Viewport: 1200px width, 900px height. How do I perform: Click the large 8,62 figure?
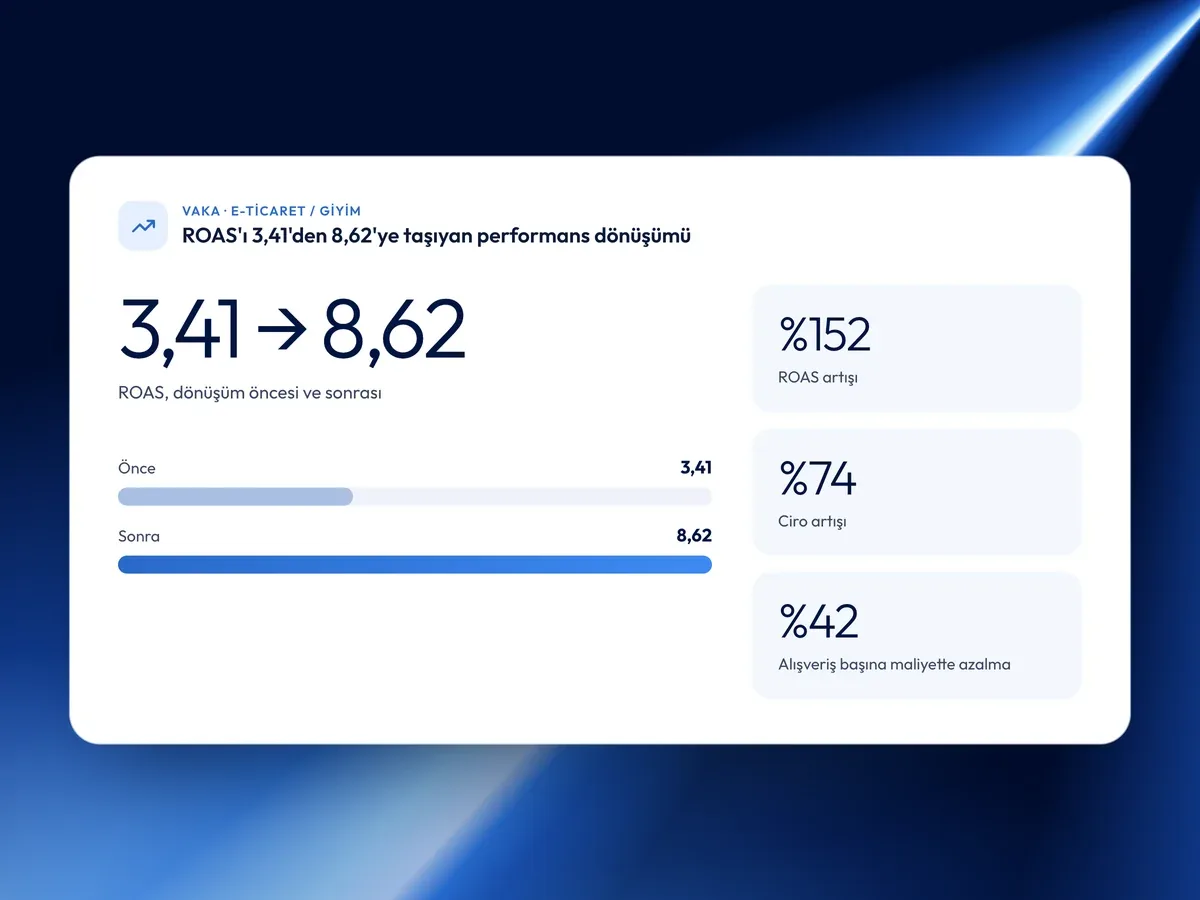click(x=394, y=330)
